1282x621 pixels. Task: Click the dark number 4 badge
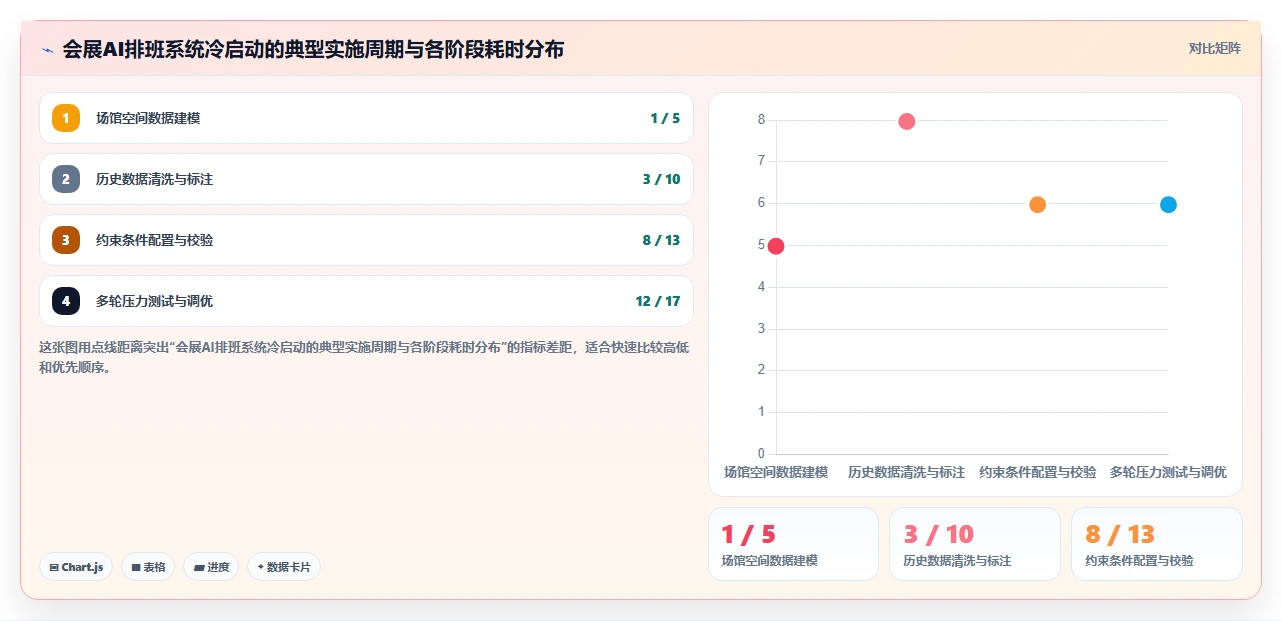tap(66, 301)
